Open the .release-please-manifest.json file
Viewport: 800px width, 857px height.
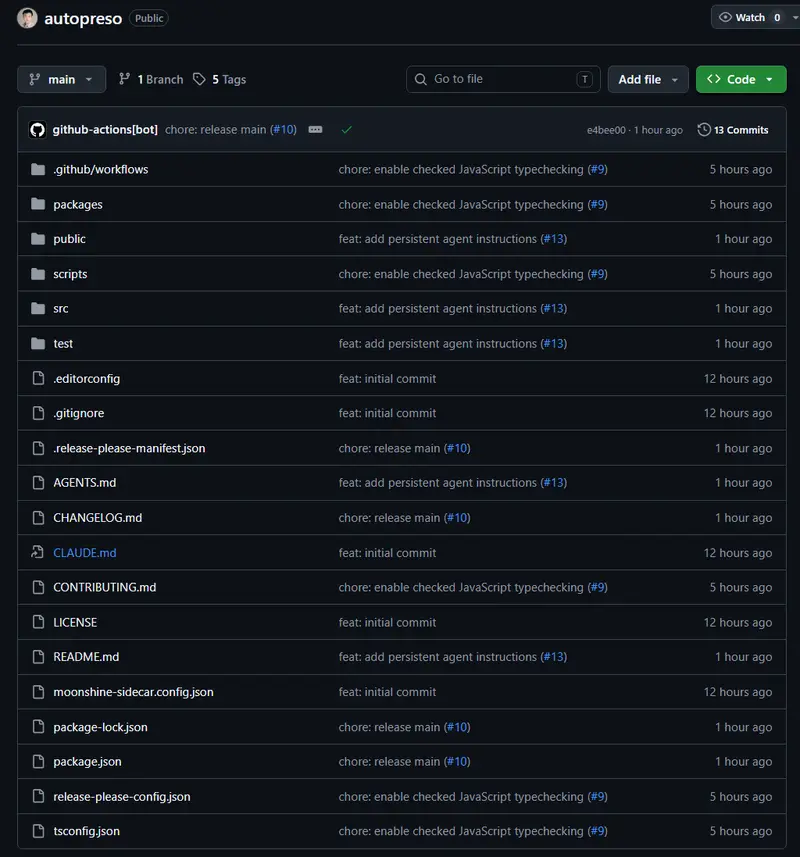pos(130,448)
